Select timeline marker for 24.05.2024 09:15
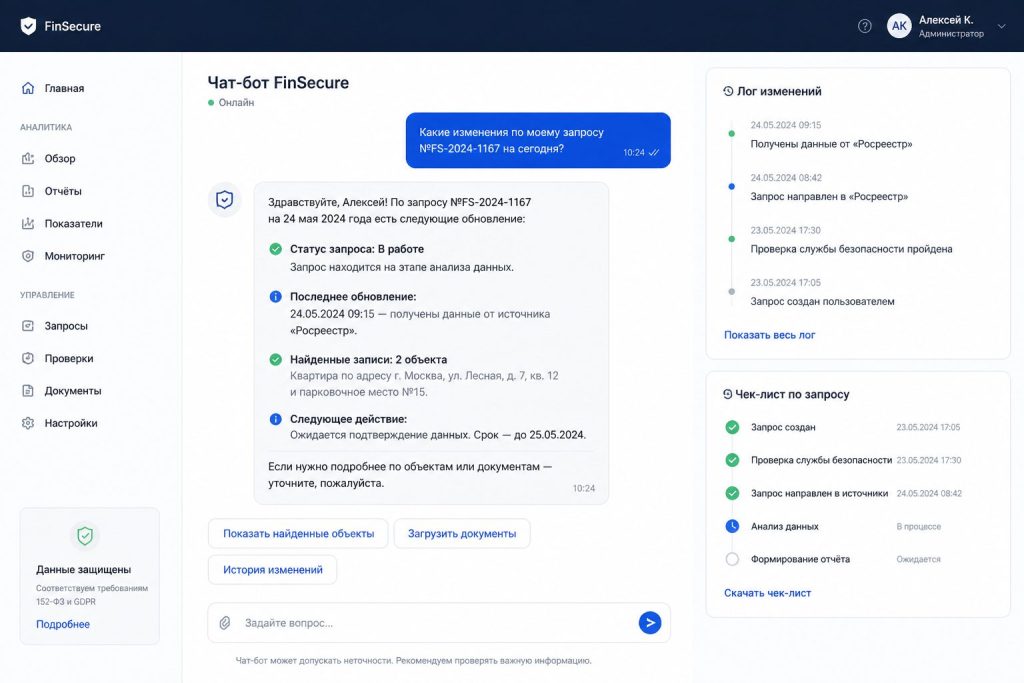 (731, 133)
